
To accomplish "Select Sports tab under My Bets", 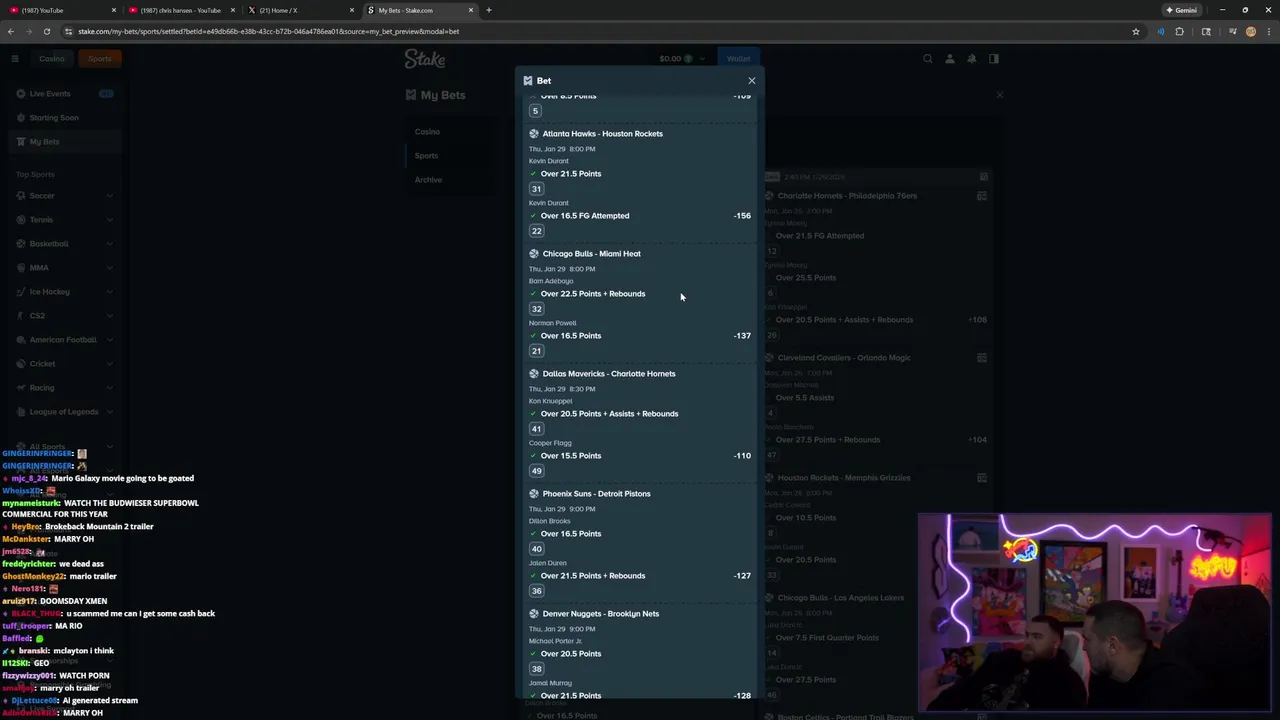I will pos(427,156).
